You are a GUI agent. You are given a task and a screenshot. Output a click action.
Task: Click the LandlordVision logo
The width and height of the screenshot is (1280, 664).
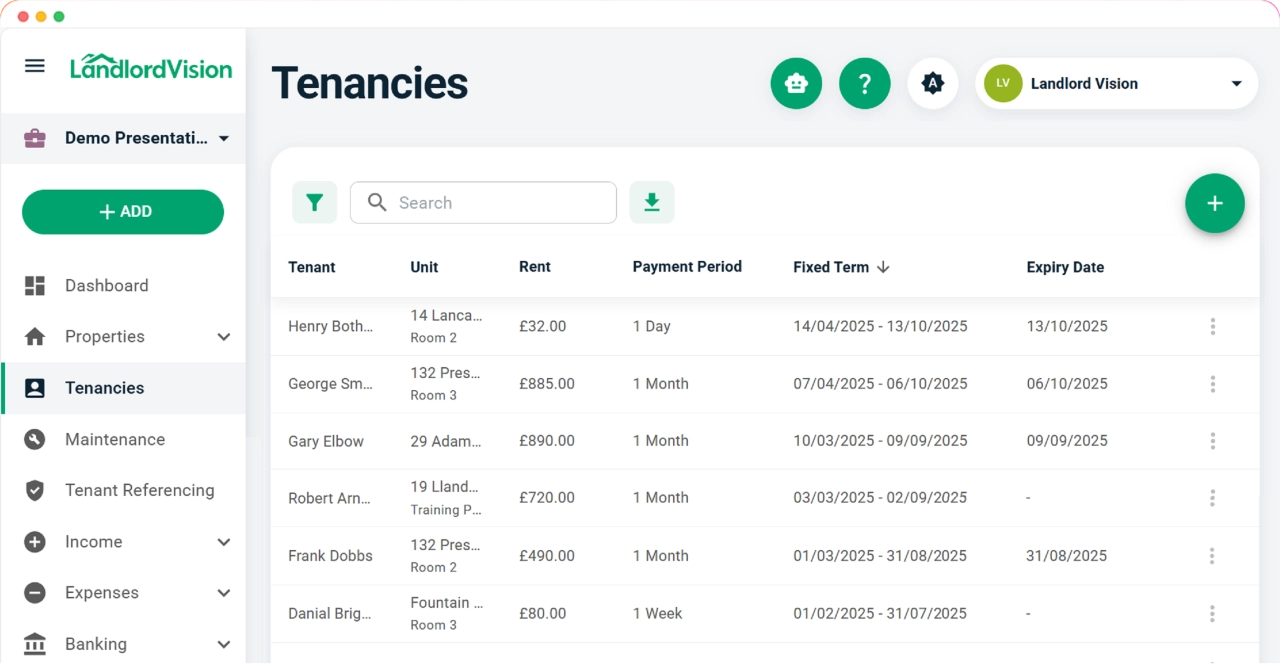point(152,68)
